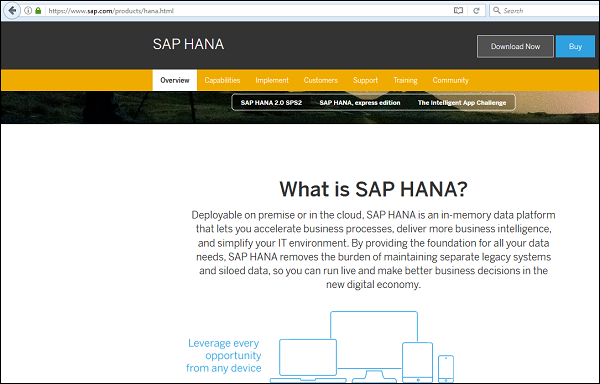Click the browser back arrow button
This screenshot has width=600, height=384.
pos(12,10)
